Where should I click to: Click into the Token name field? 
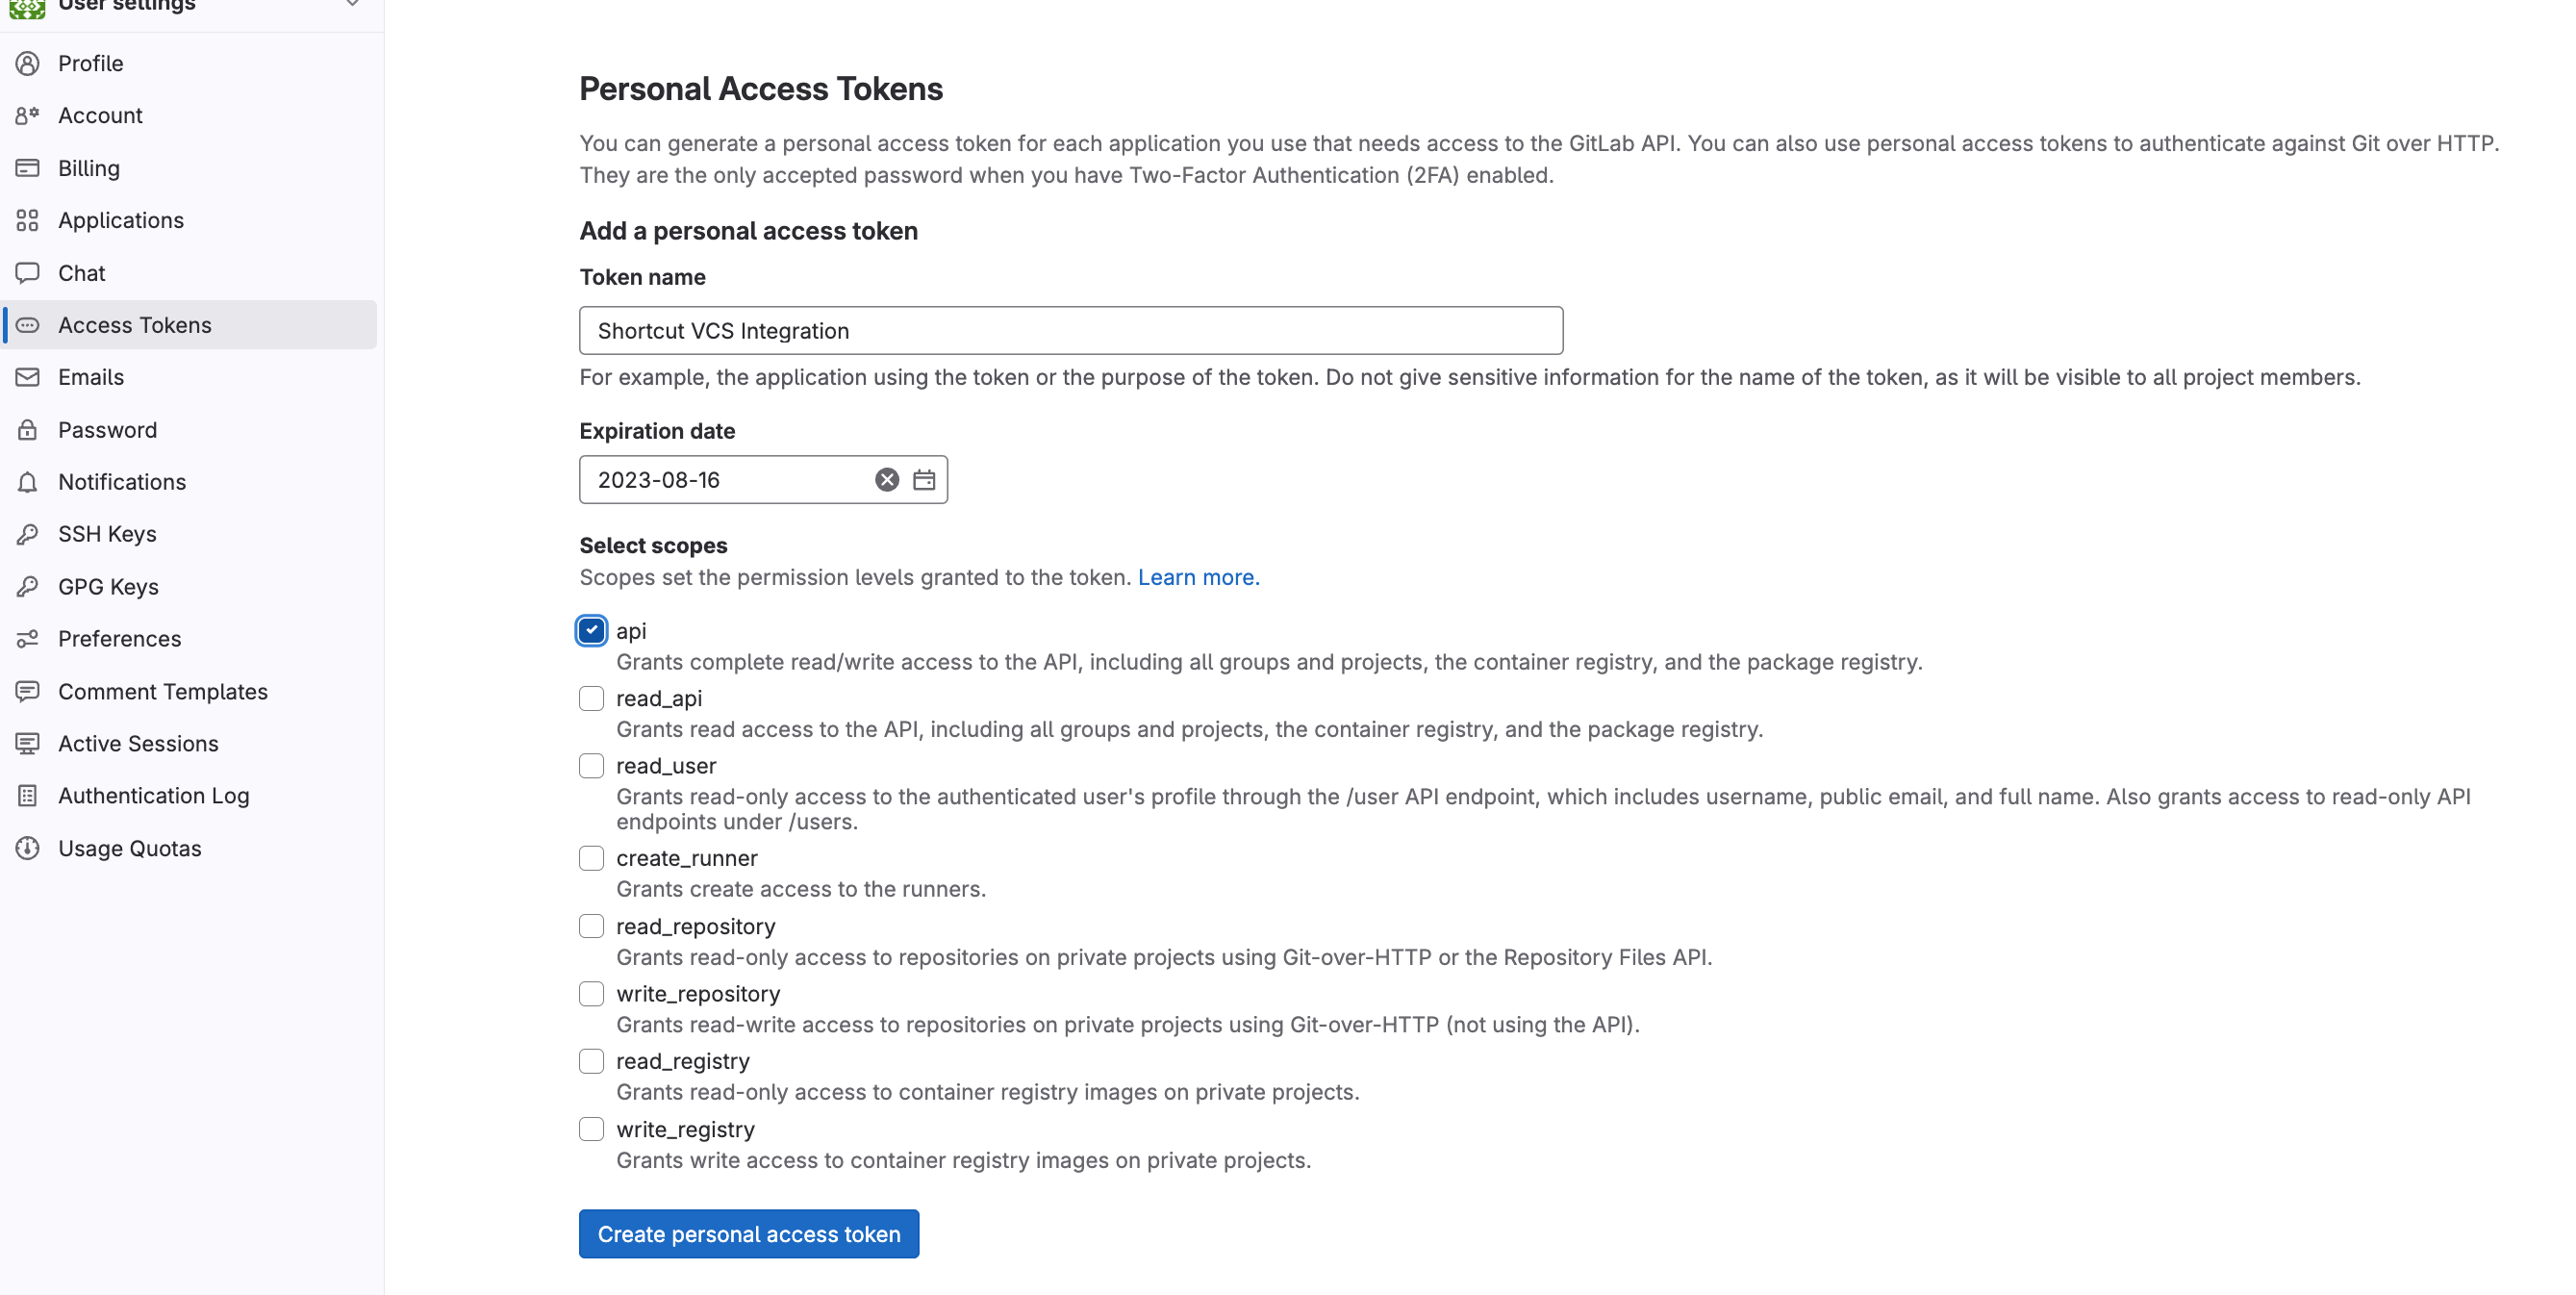coord(1070,330)
